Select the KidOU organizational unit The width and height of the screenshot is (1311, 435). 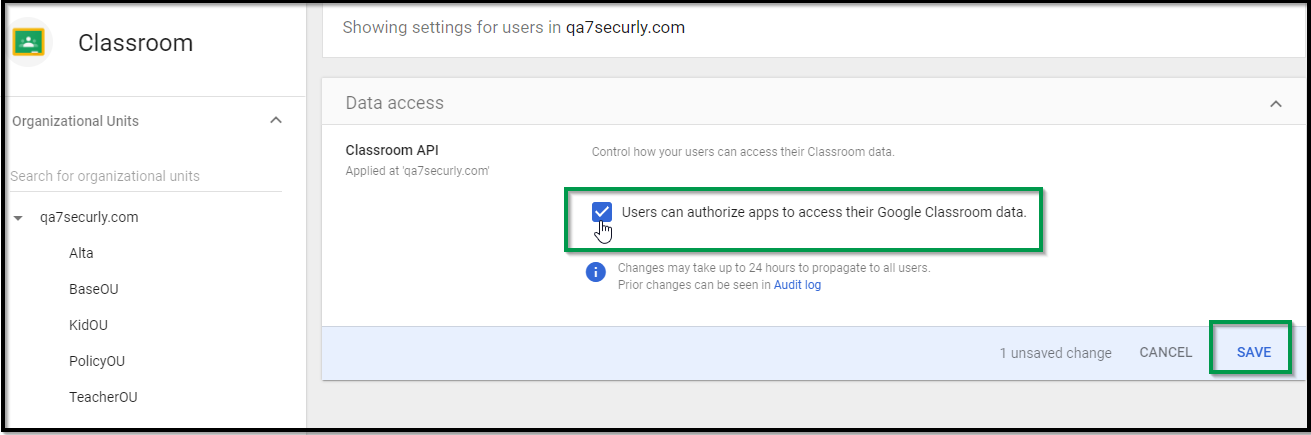coord(88,325)
